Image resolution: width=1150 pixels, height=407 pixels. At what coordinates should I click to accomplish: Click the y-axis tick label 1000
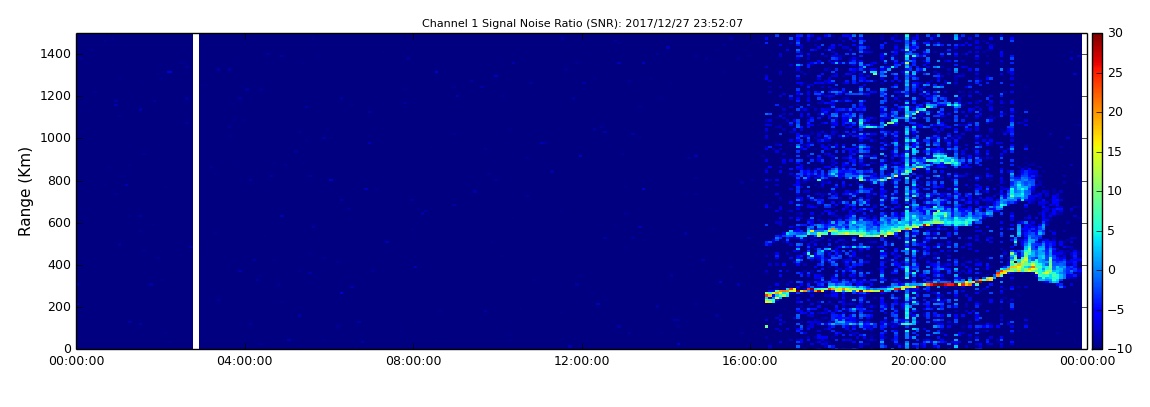point(56,138)
